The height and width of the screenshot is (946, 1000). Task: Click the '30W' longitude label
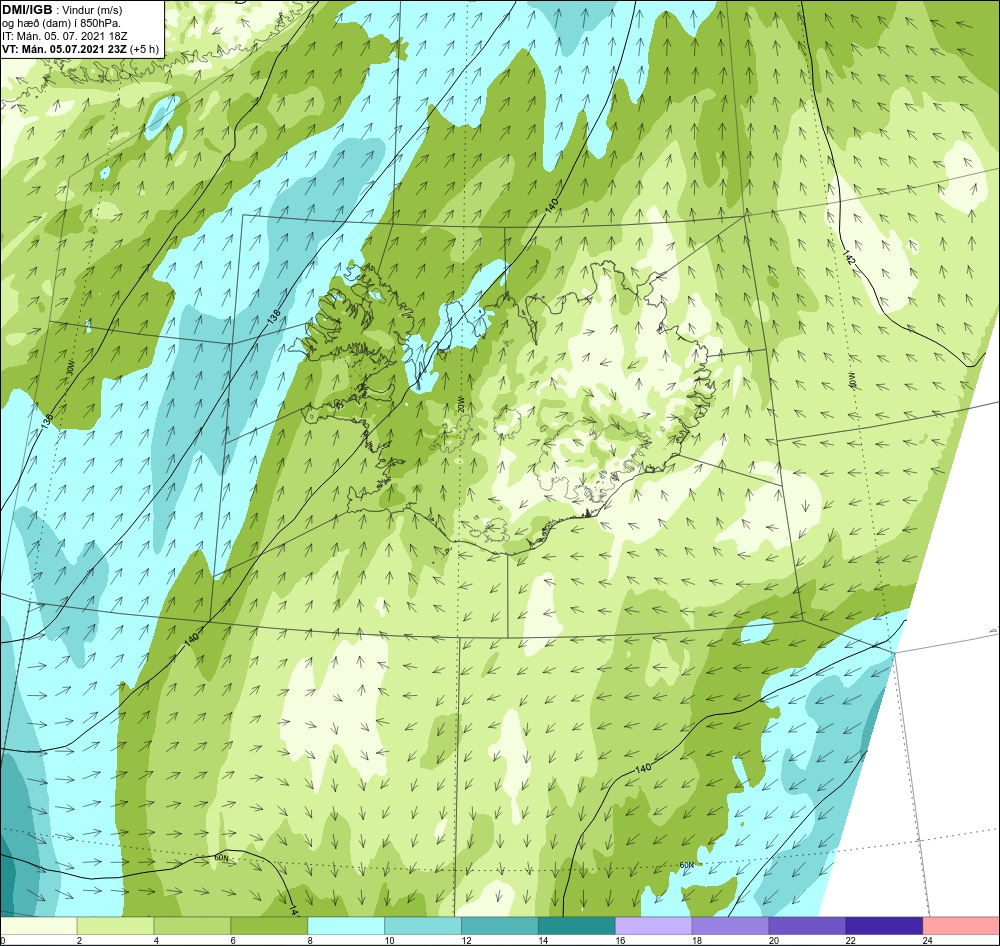[x=70, y=369]
